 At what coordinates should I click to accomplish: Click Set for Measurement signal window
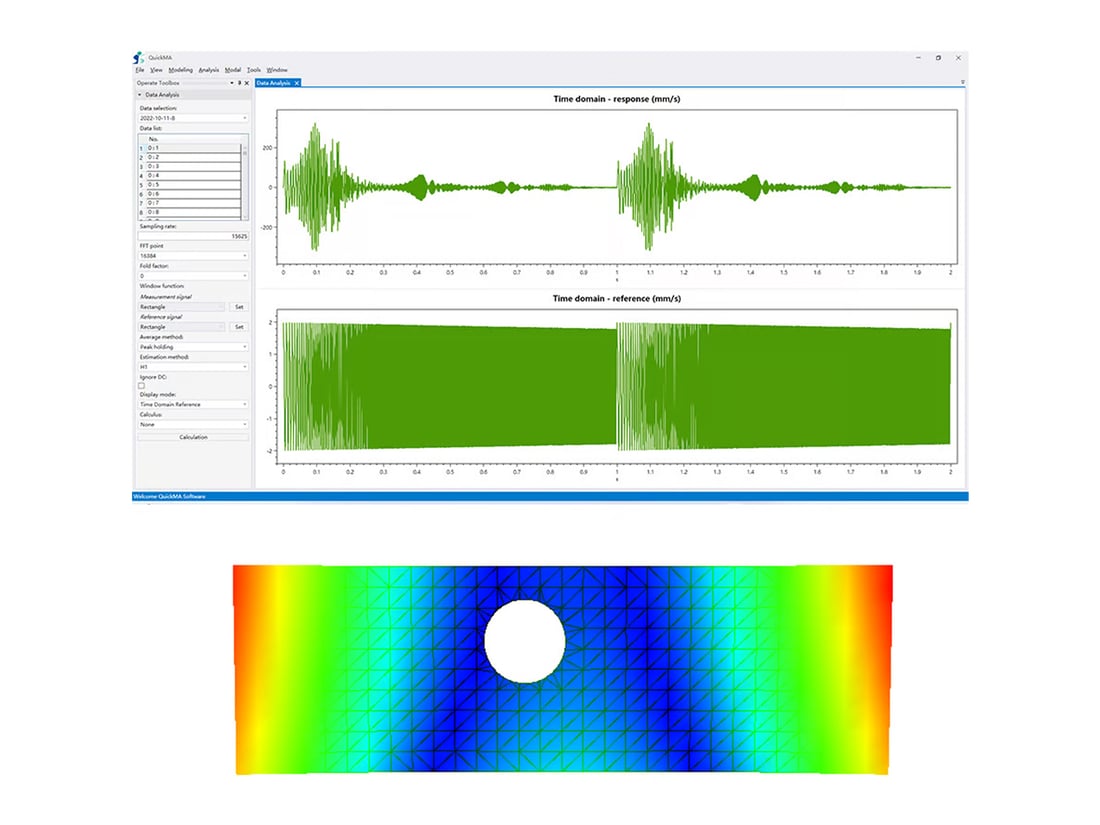point(239,307)
